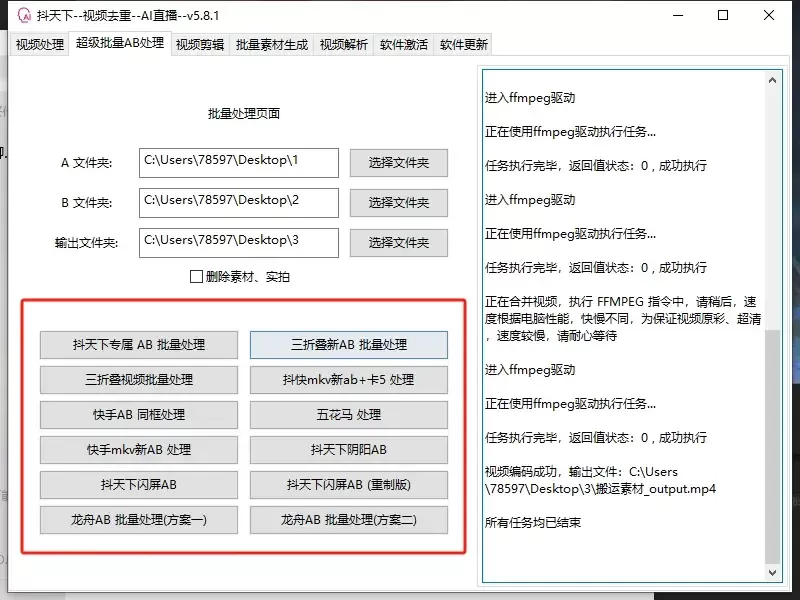
Task: Open the 视频剪辑 tab
Action: 200,45
